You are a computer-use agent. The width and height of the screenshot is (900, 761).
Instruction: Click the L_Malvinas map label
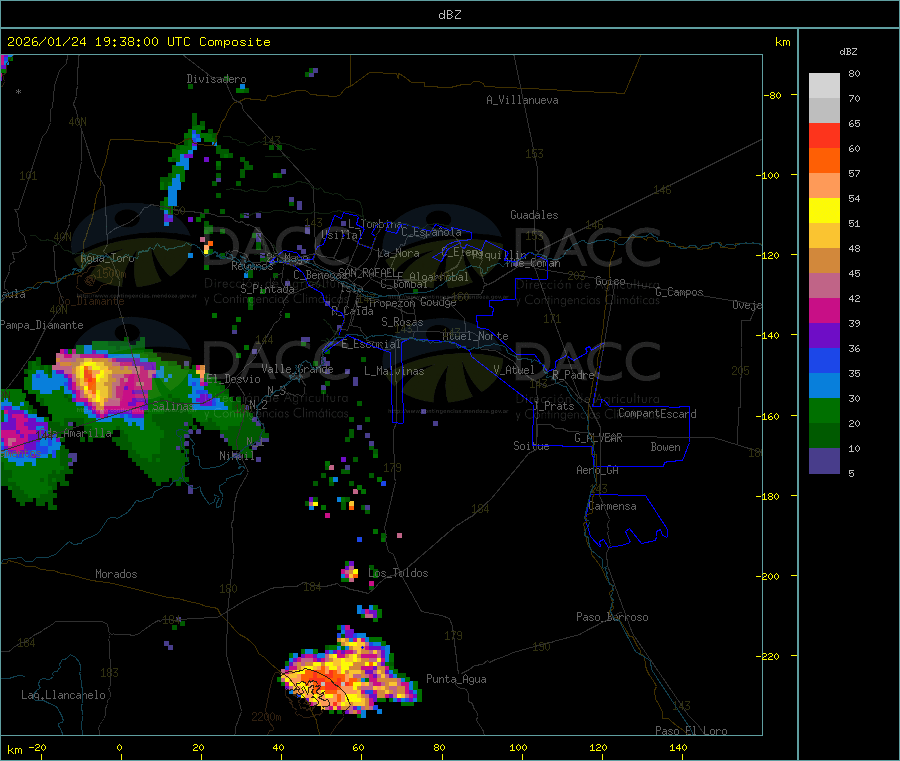(394, 371)
